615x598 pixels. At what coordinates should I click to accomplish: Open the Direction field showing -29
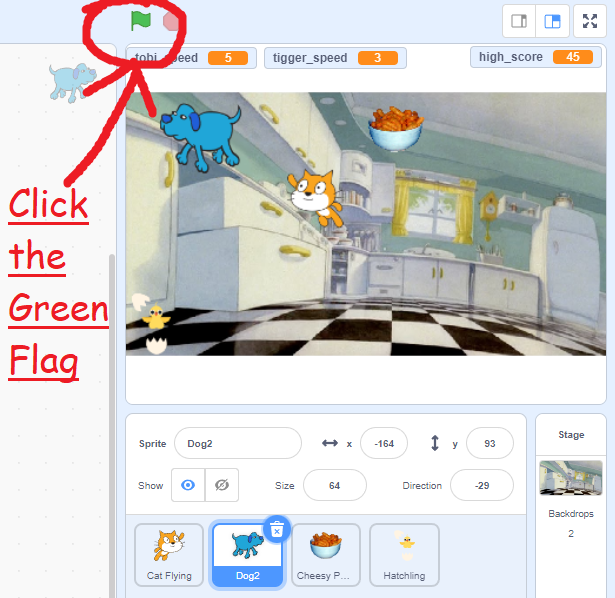[x=481, y=485]
